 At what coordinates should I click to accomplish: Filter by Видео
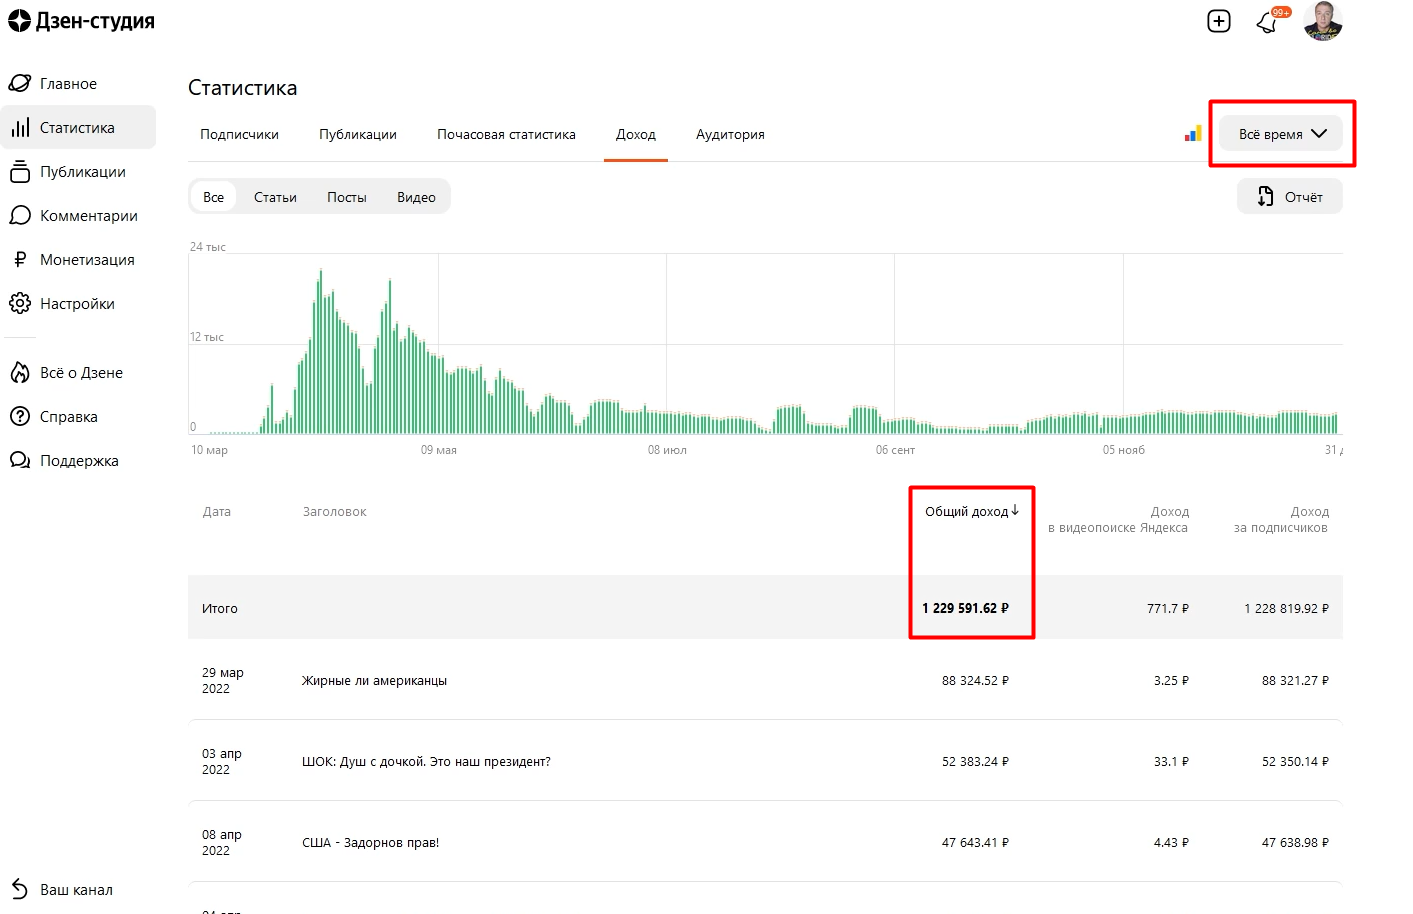pos(416,197)
